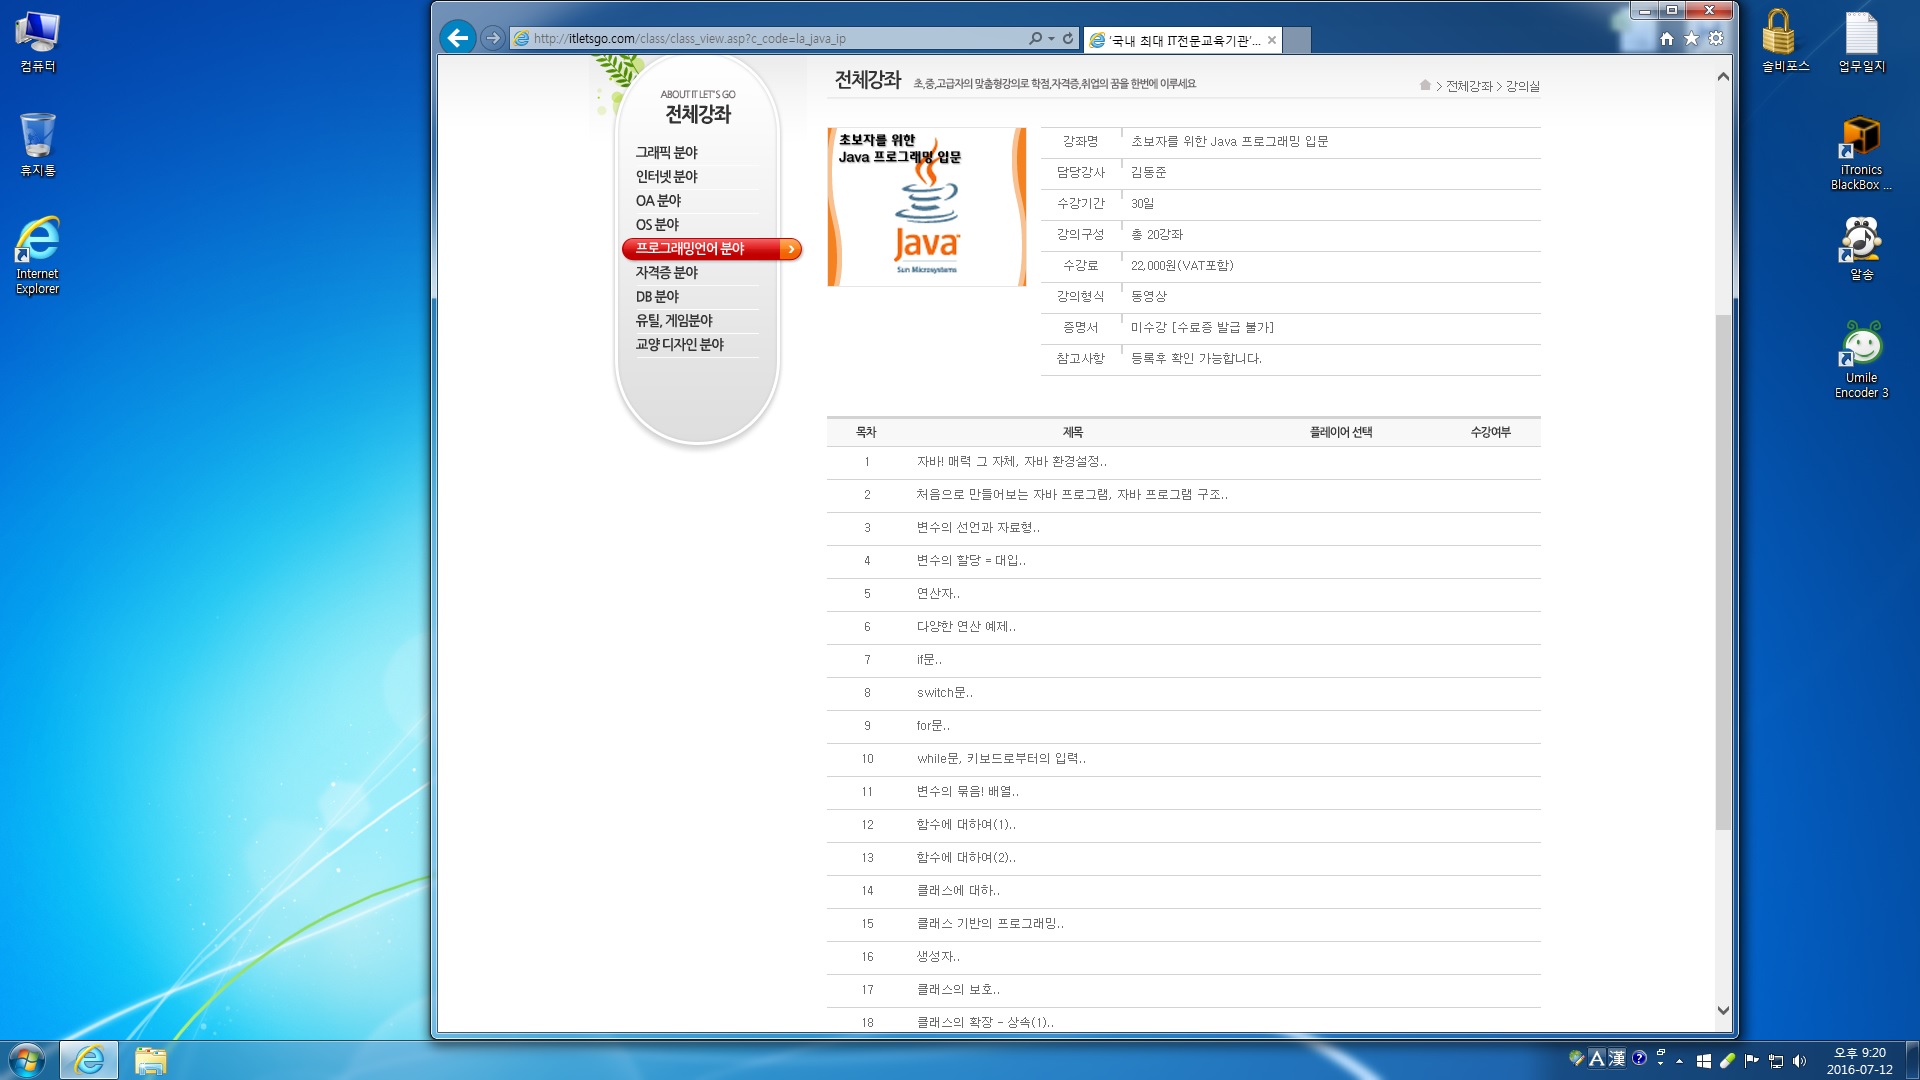Image resolution: width=1920 pixels, height=1080 pixels.
Task: Open lecture 17 클래스의 보호
Action: tap(958, 989)
